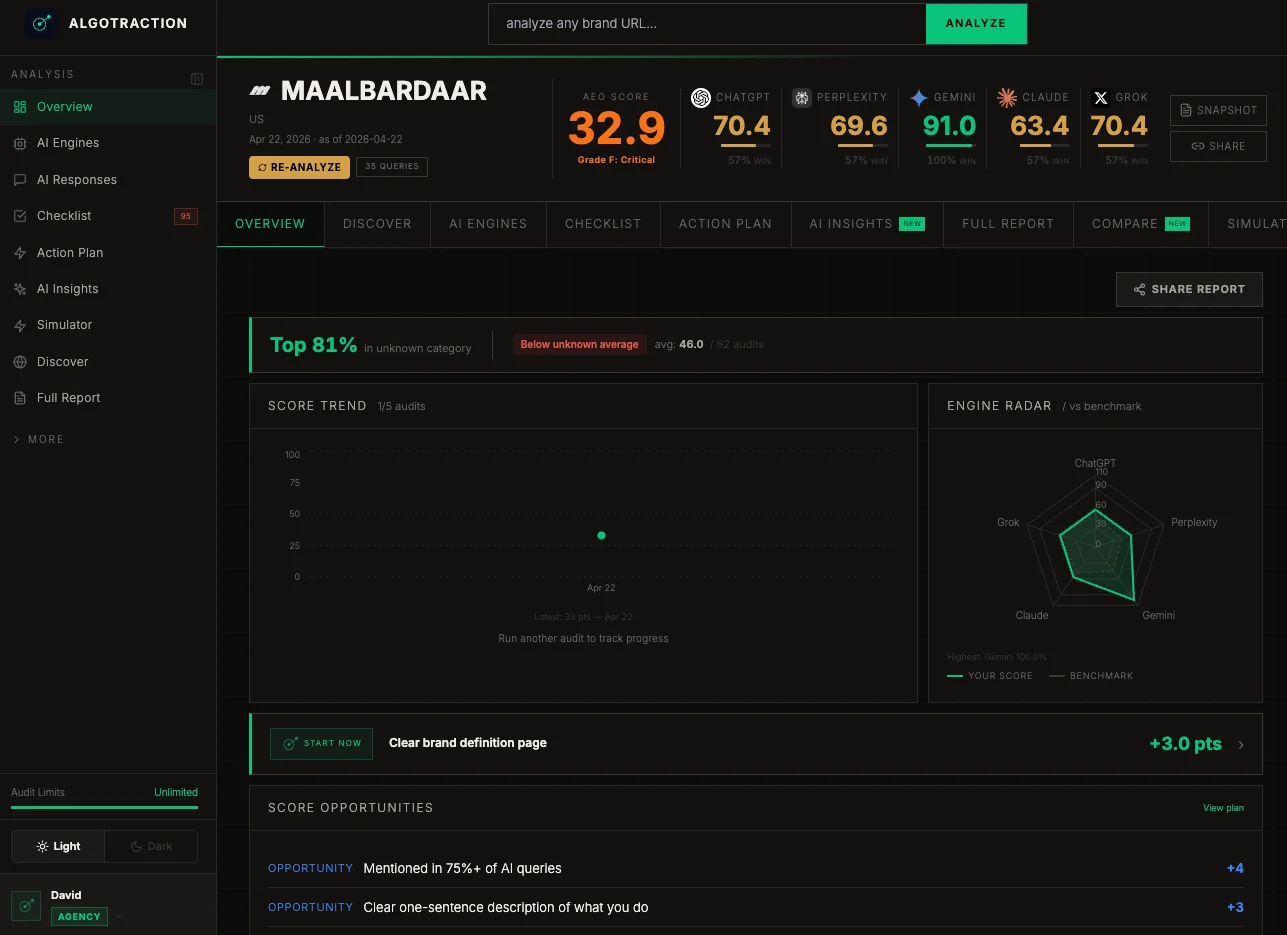Screen dimensions: 1287x935
Task: Click the Run another audit to track progress text
Action: [x=583, y=638]
